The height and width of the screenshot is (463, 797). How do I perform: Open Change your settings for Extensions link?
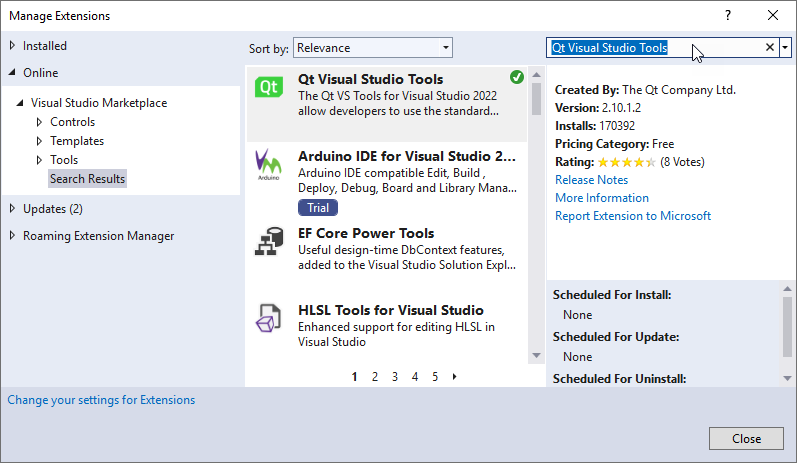(101, 400)
